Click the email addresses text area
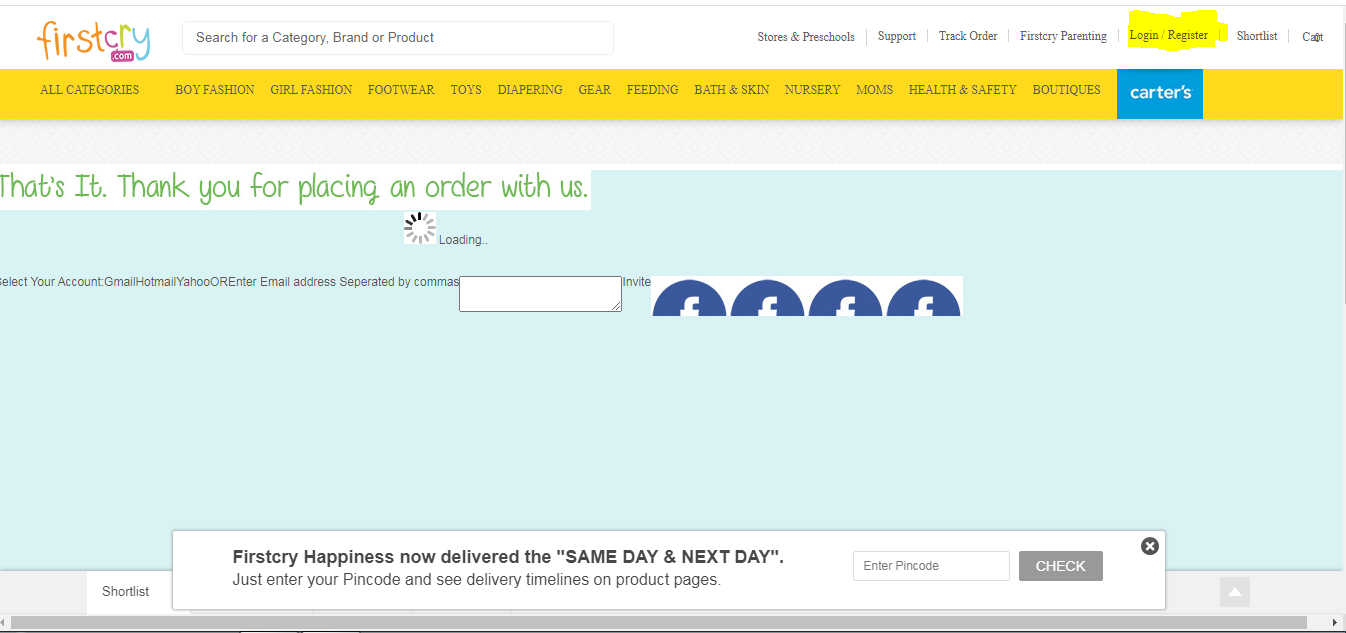The image size is (1346, 633). point(540,294)
